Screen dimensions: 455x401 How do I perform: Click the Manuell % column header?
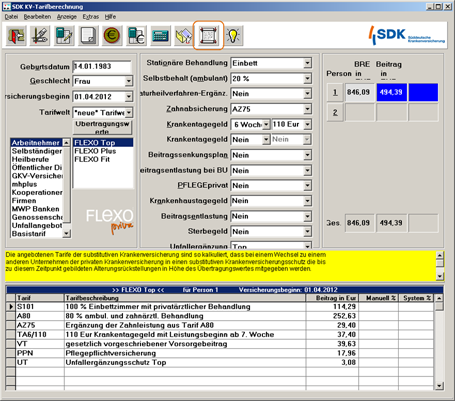point(379,298)
